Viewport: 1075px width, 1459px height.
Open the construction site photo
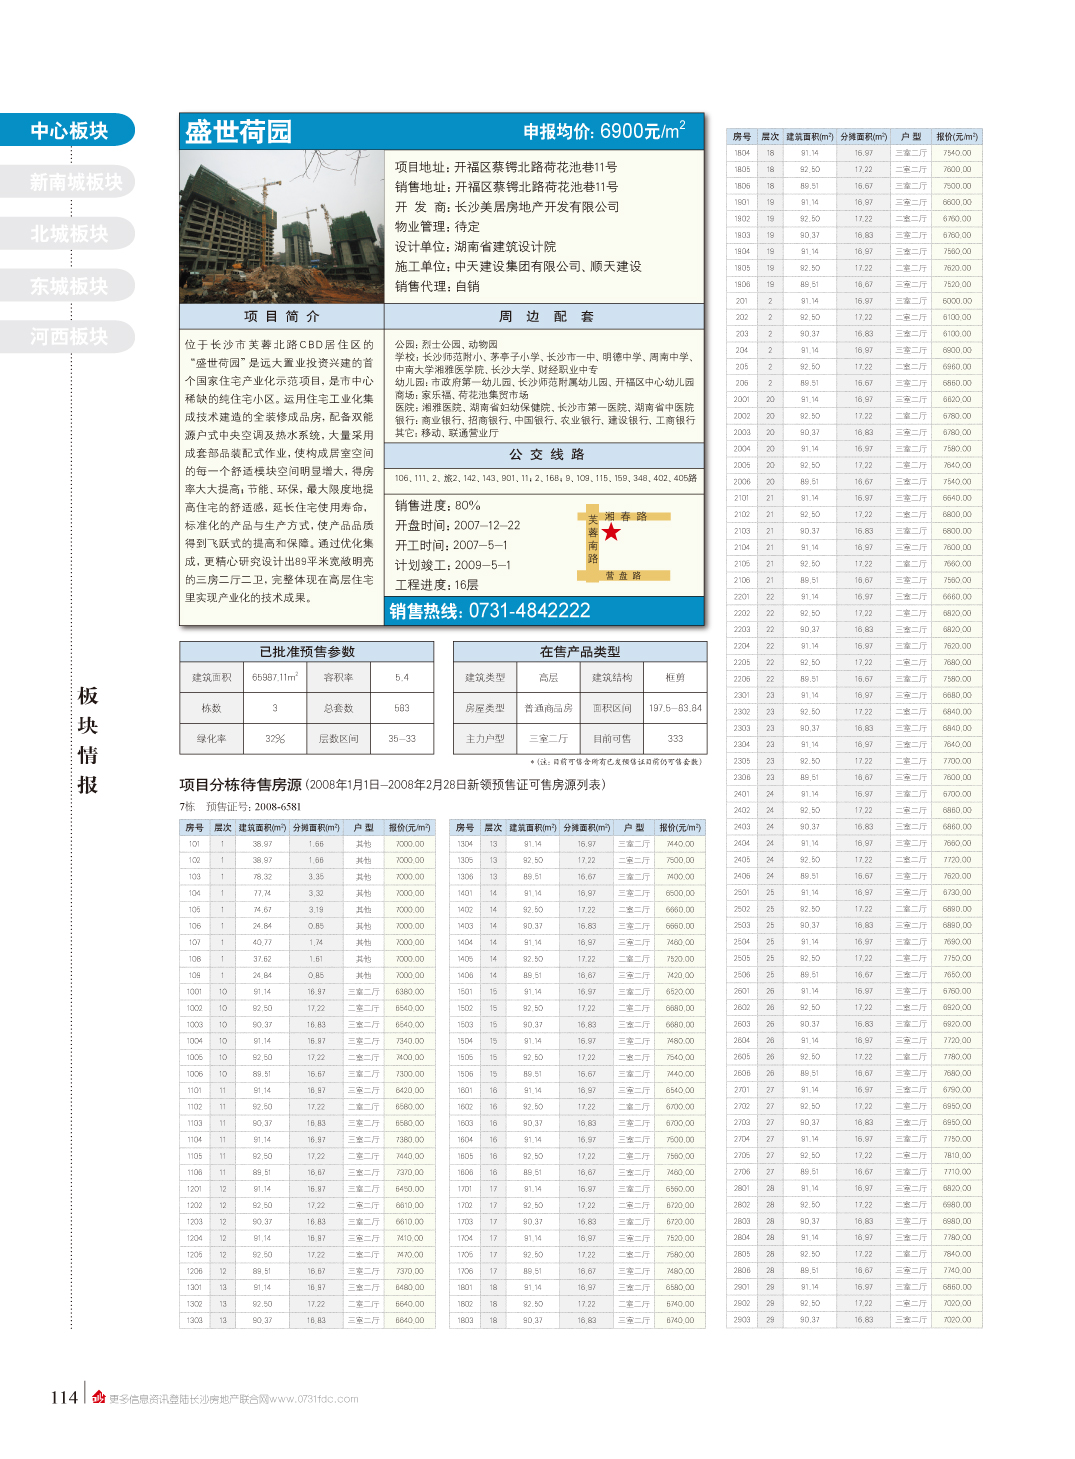282,227
